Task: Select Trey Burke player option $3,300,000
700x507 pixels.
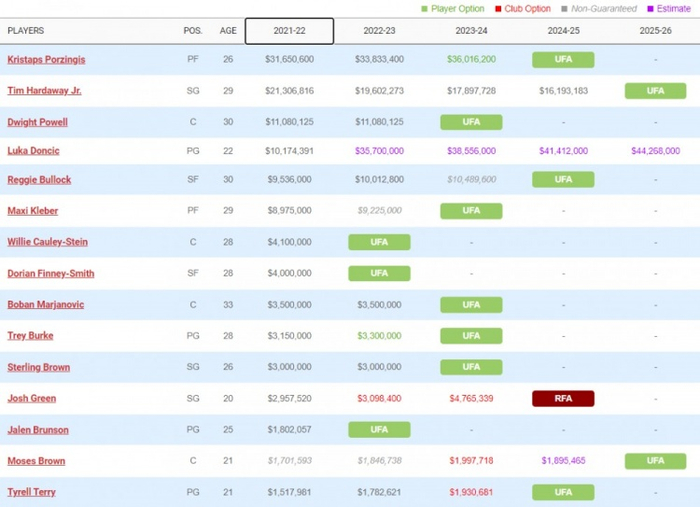Action: pyautogui.click(x=379, y=336)
